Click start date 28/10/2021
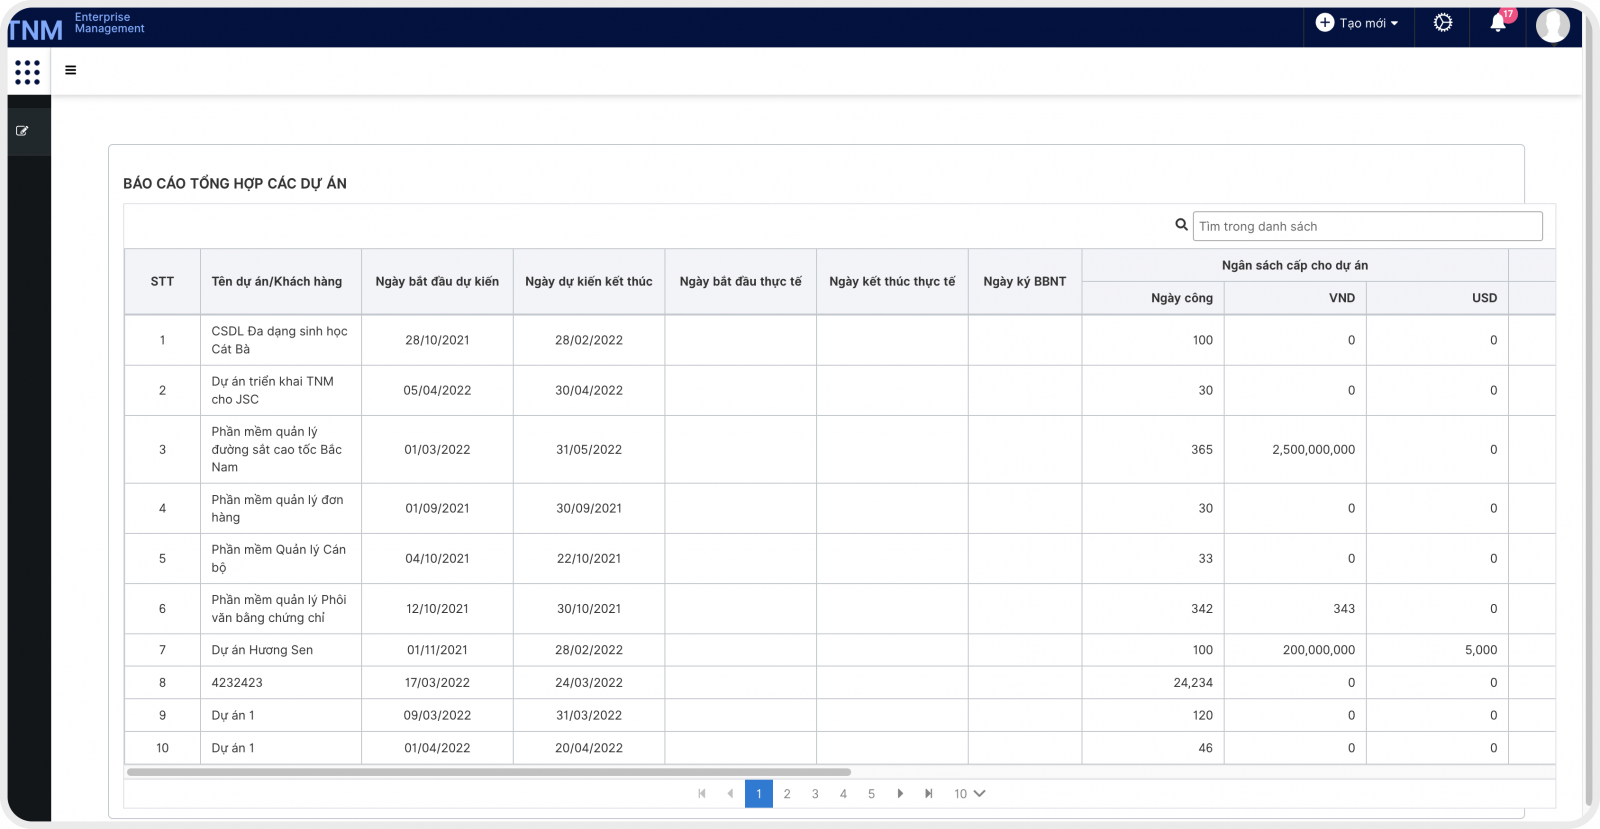This screenshot has width=1600, height=829. click(437, 340)
